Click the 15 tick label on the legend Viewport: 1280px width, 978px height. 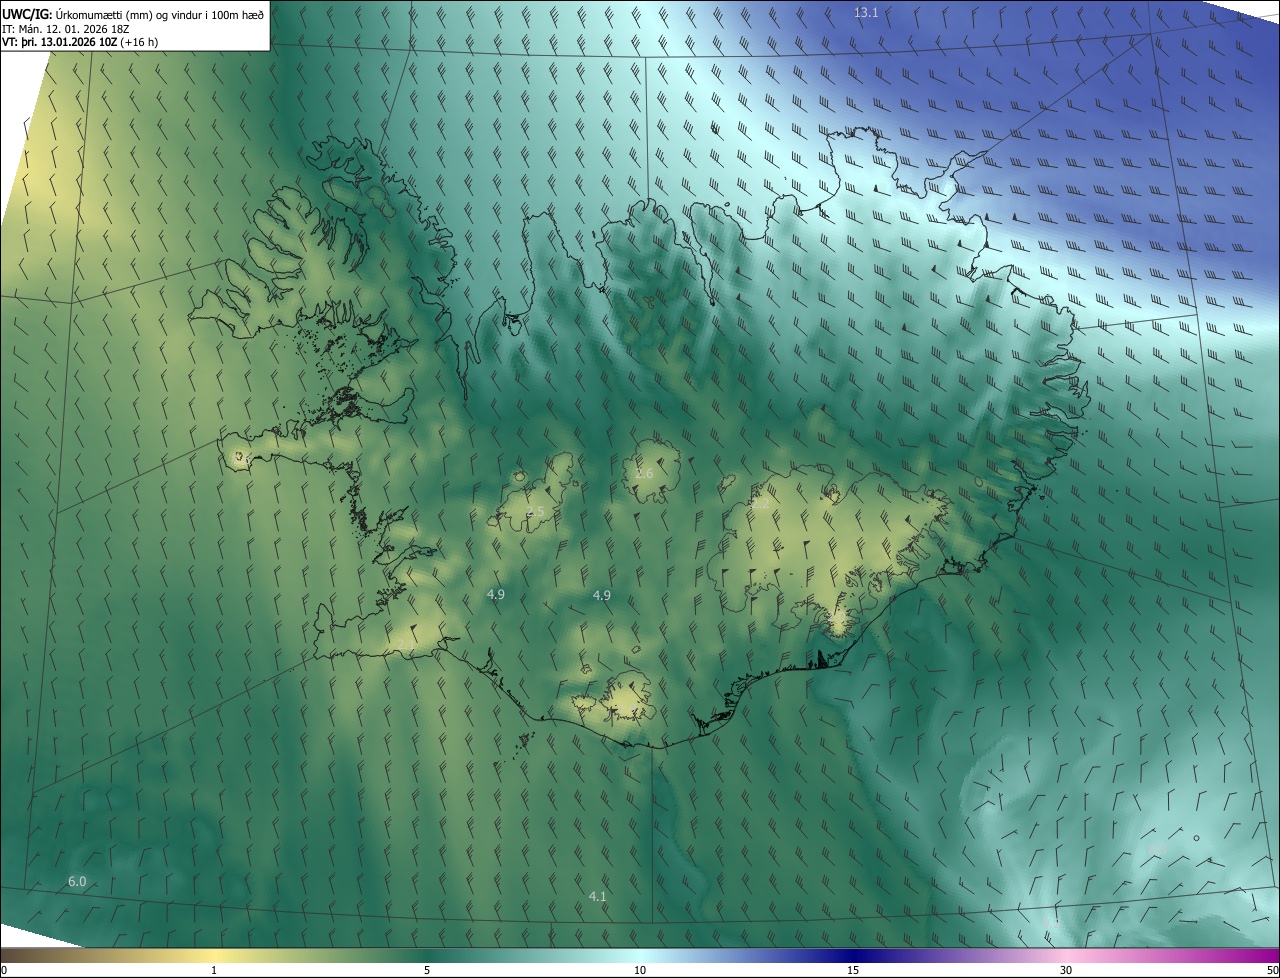click(853, 970)
